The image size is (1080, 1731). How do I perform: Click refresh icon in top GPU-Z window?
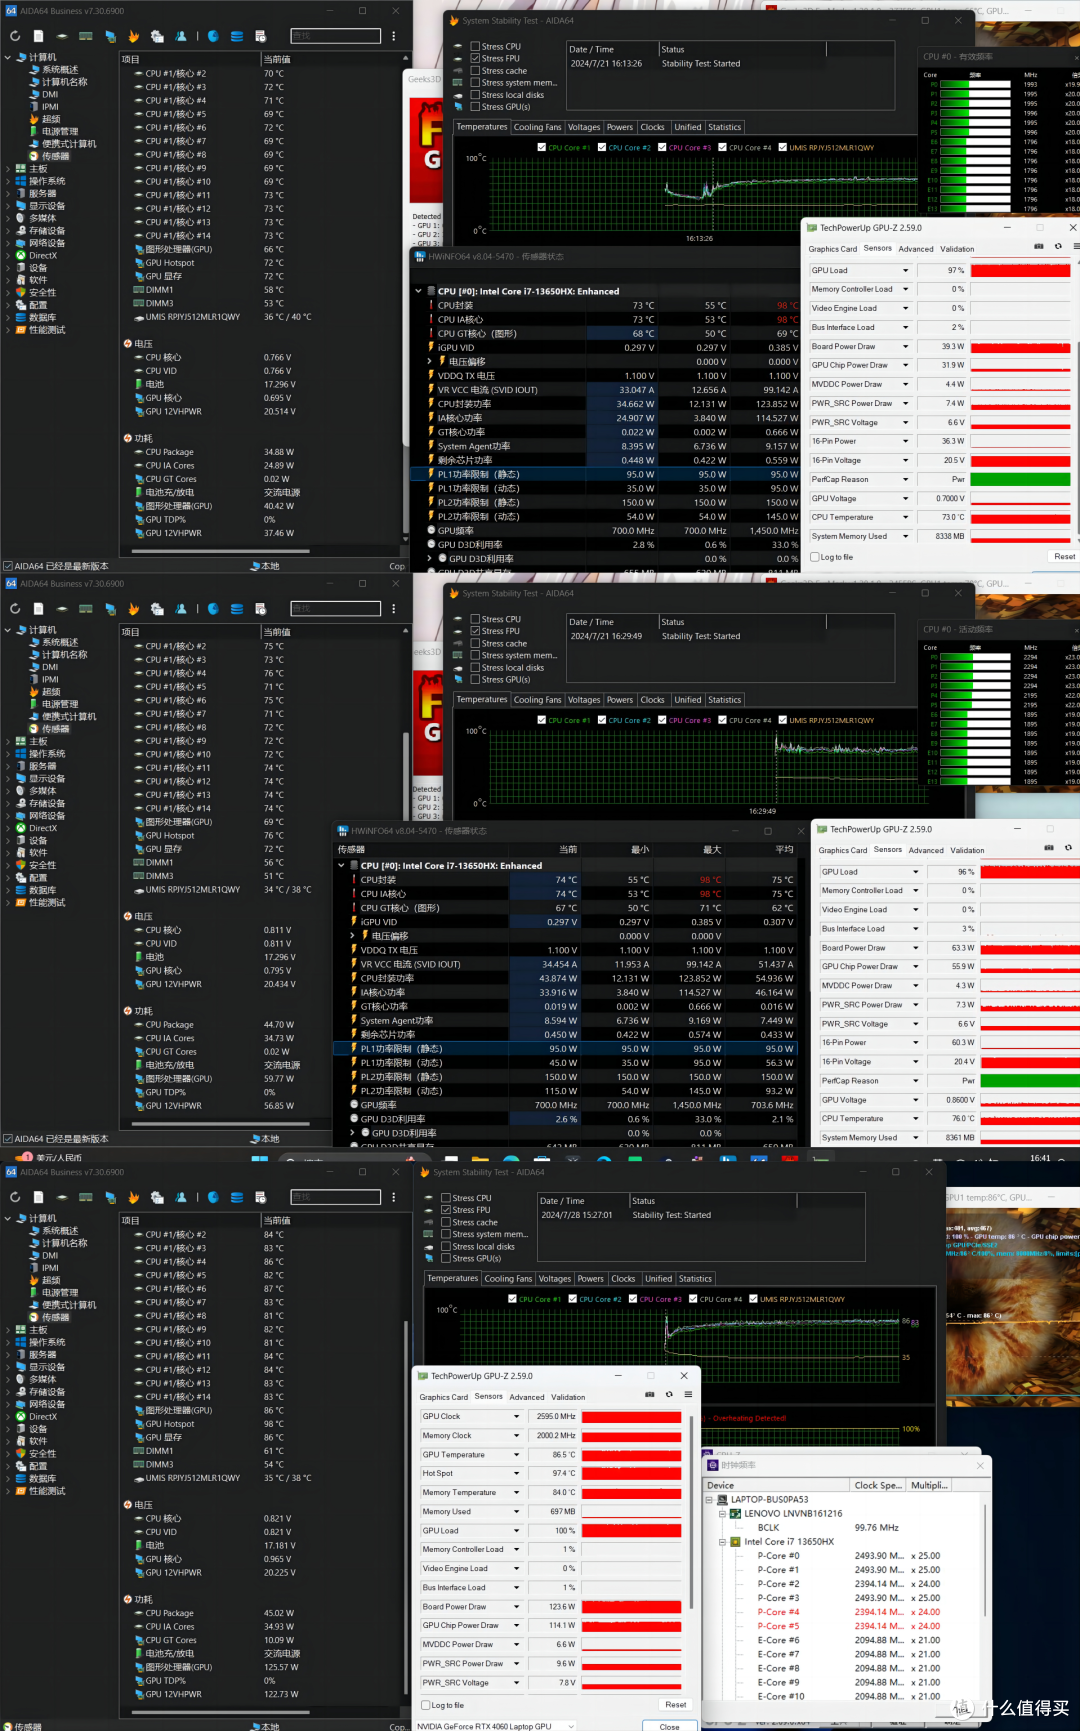[x=1058, y=245]
